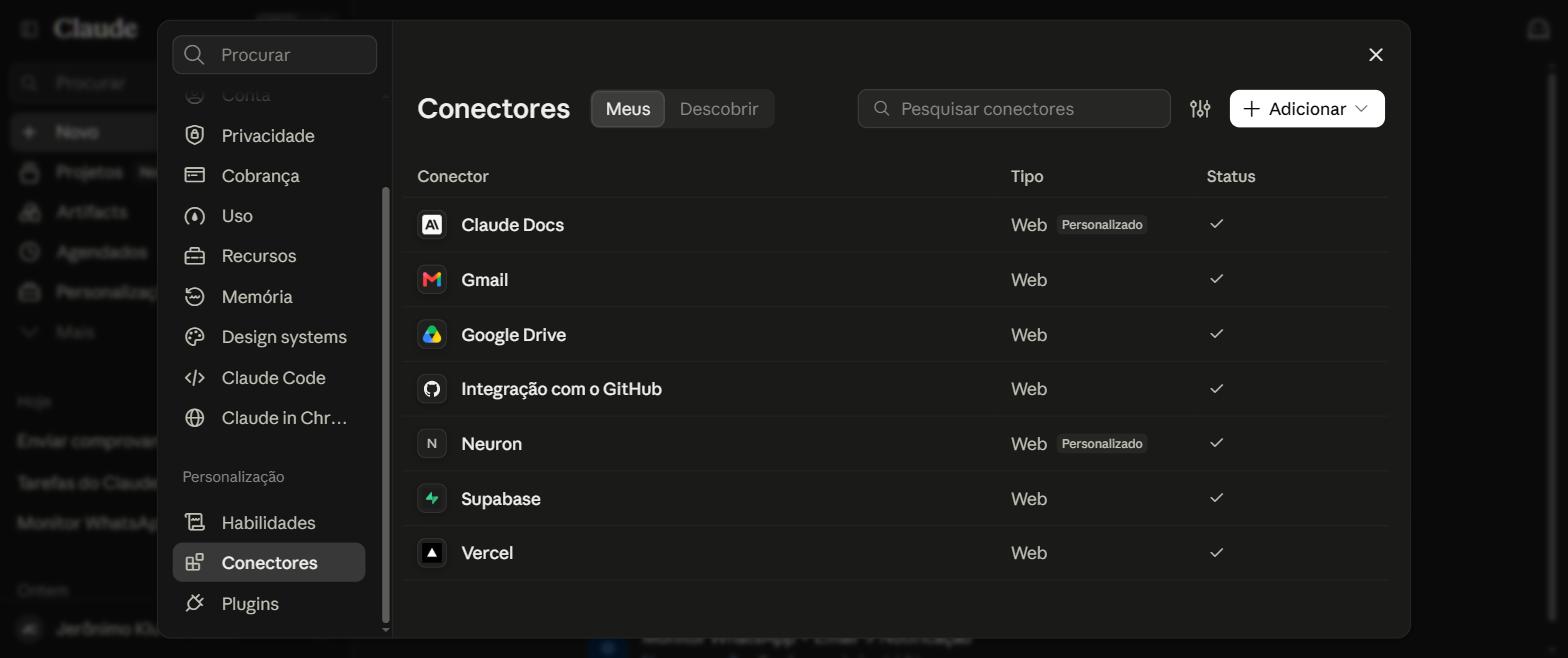Open Cobrança settings section
Image resolution: width=1568 pixels, height=658 pixels.
pyautogui.click(x=269, y=176)
